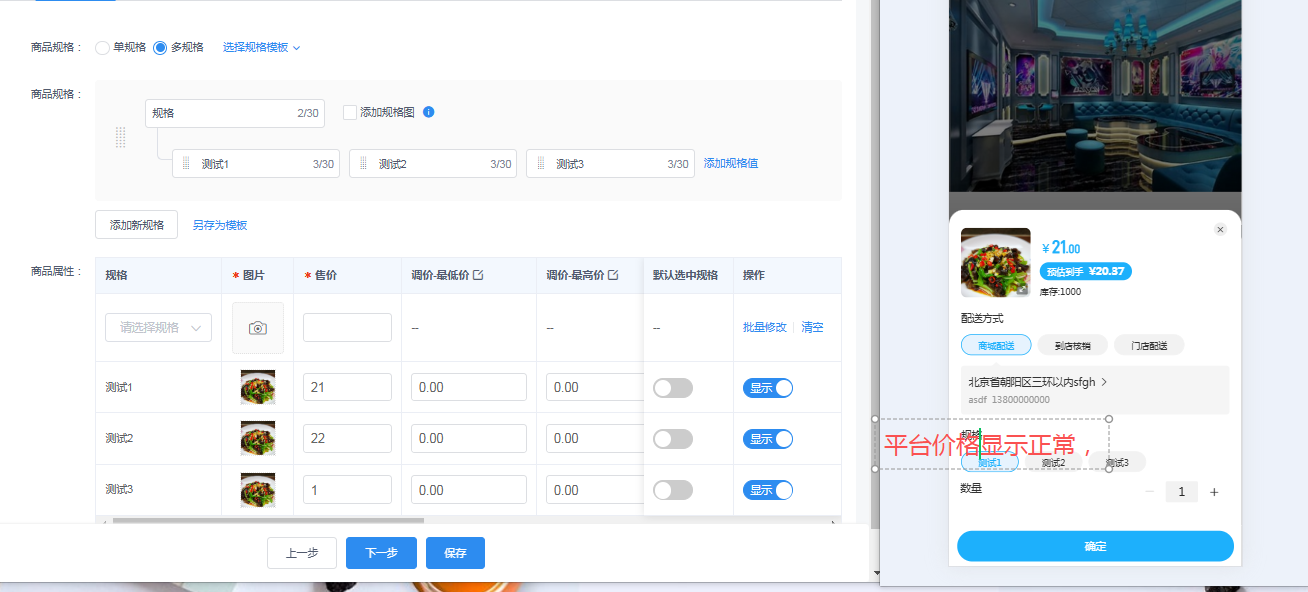Click the 添加规格值 link
The height and width of the screenshot is (592, 1308).
[x=731, y=163]
